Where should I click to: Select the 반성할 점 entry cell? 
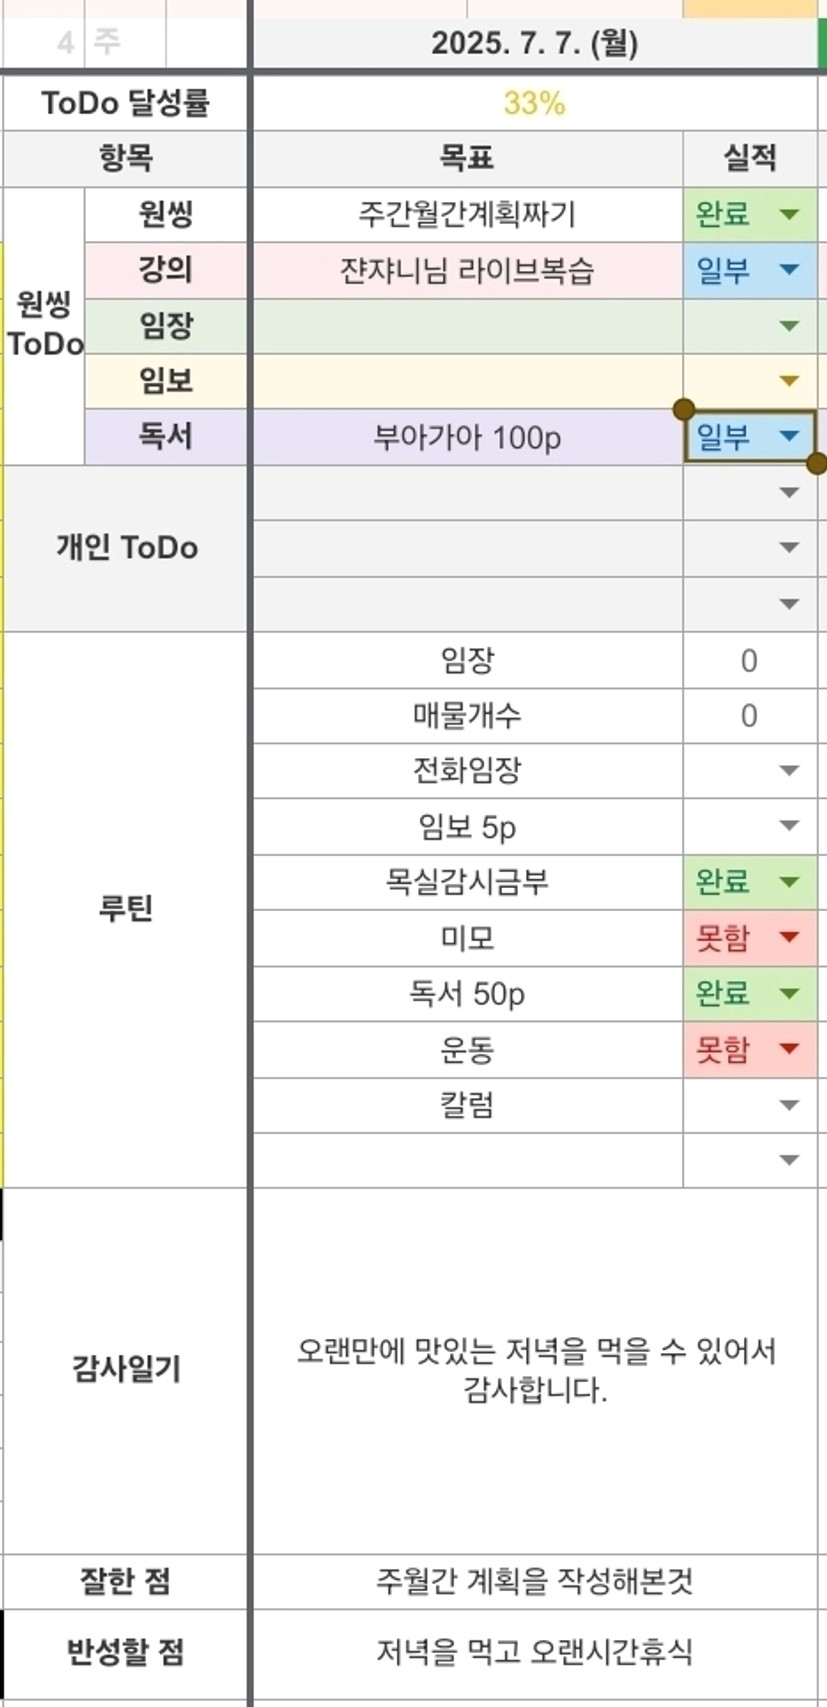(535, 1651)
